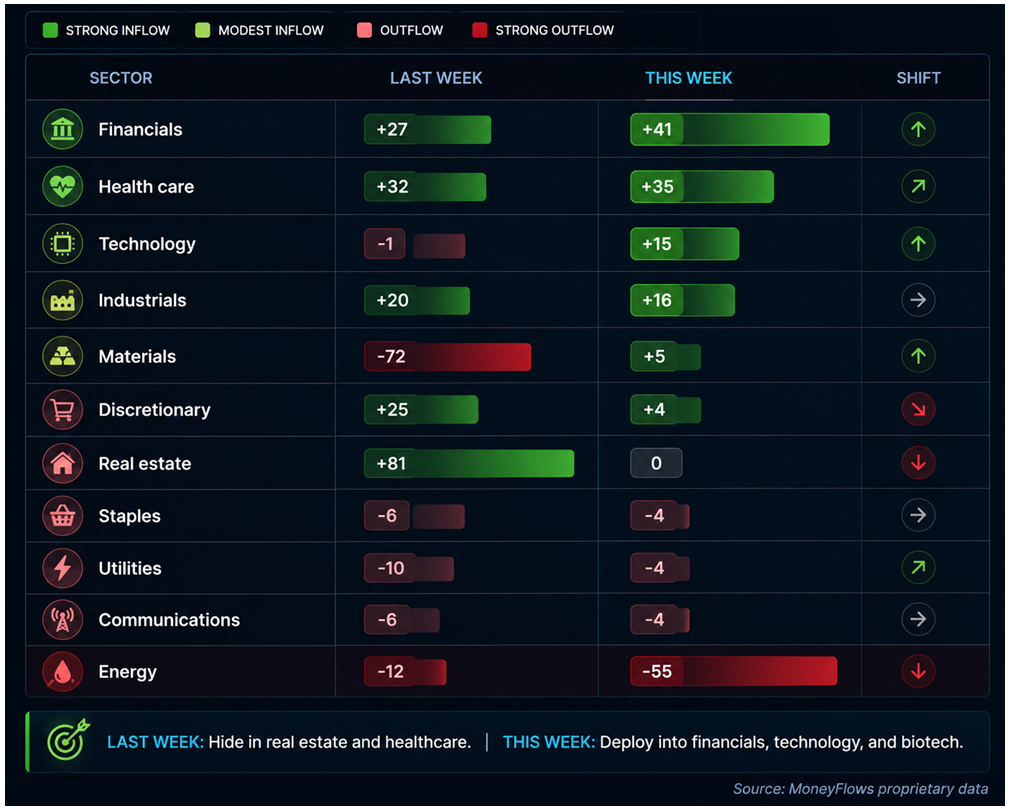Click Real estate red down-arrow shift icon

(x=918, y=463)
